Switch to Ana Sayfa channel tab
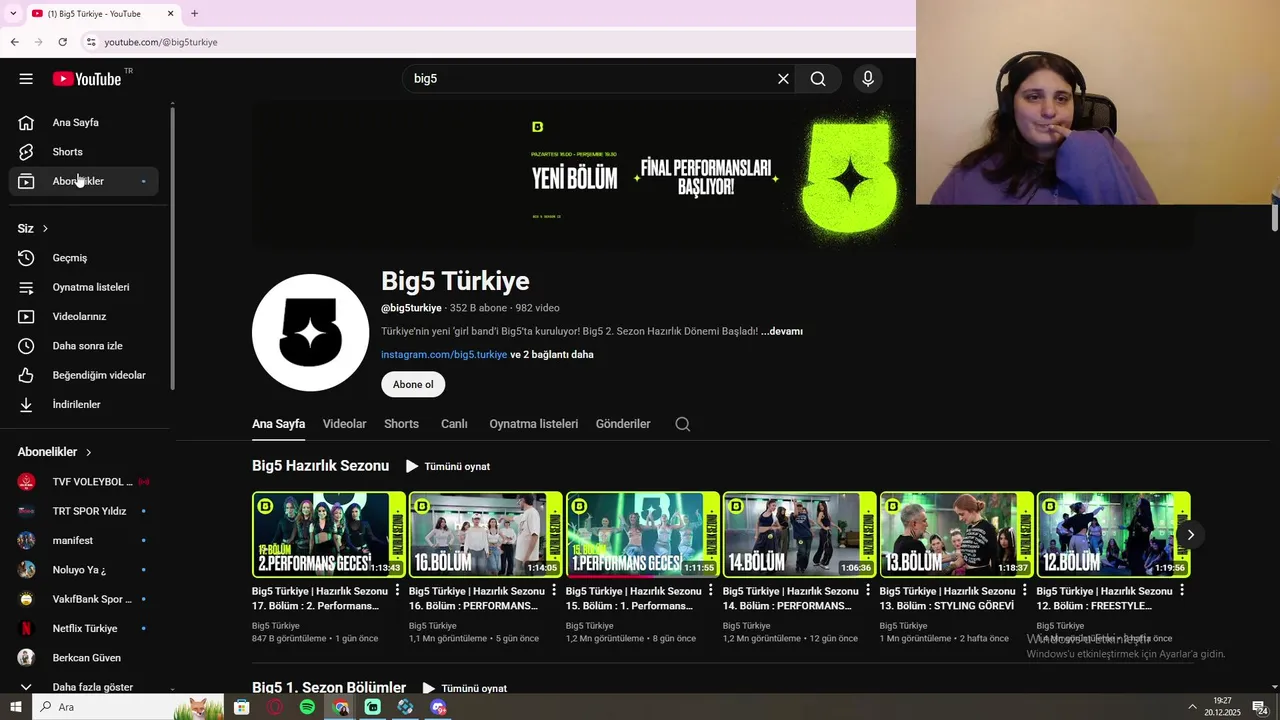Image resolution: width=1280 pixels, height=720 pixels. pos(278,424)
